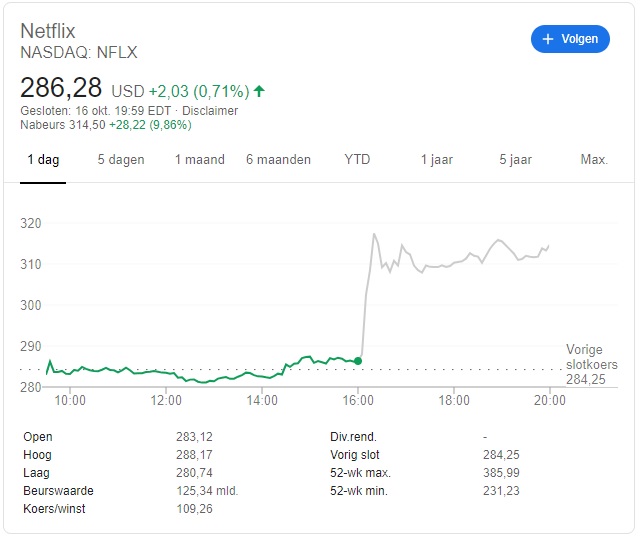Select the 1 dag tab
Image resolution: width=640 pixels, height=537 pixels.
43,159
